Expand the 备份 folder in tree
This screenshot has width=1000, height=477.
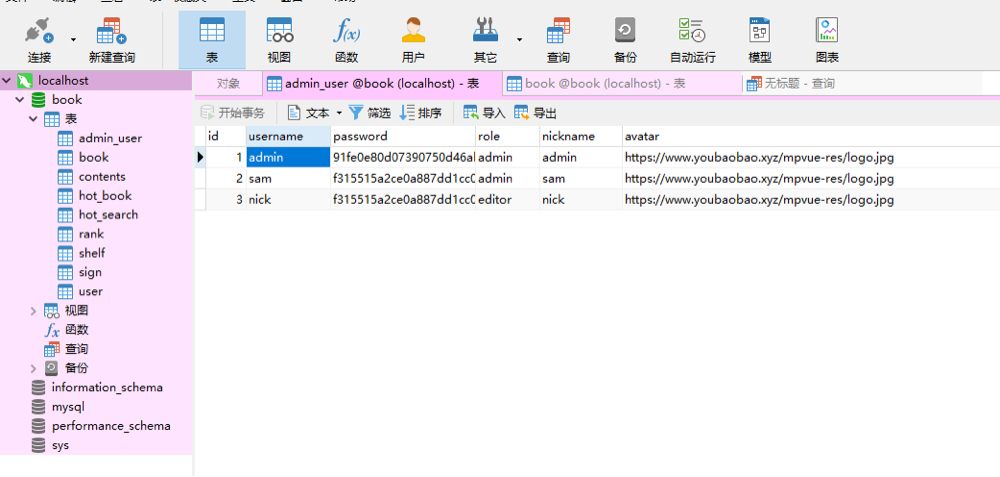pyautogui.click(x=33, y=368)
